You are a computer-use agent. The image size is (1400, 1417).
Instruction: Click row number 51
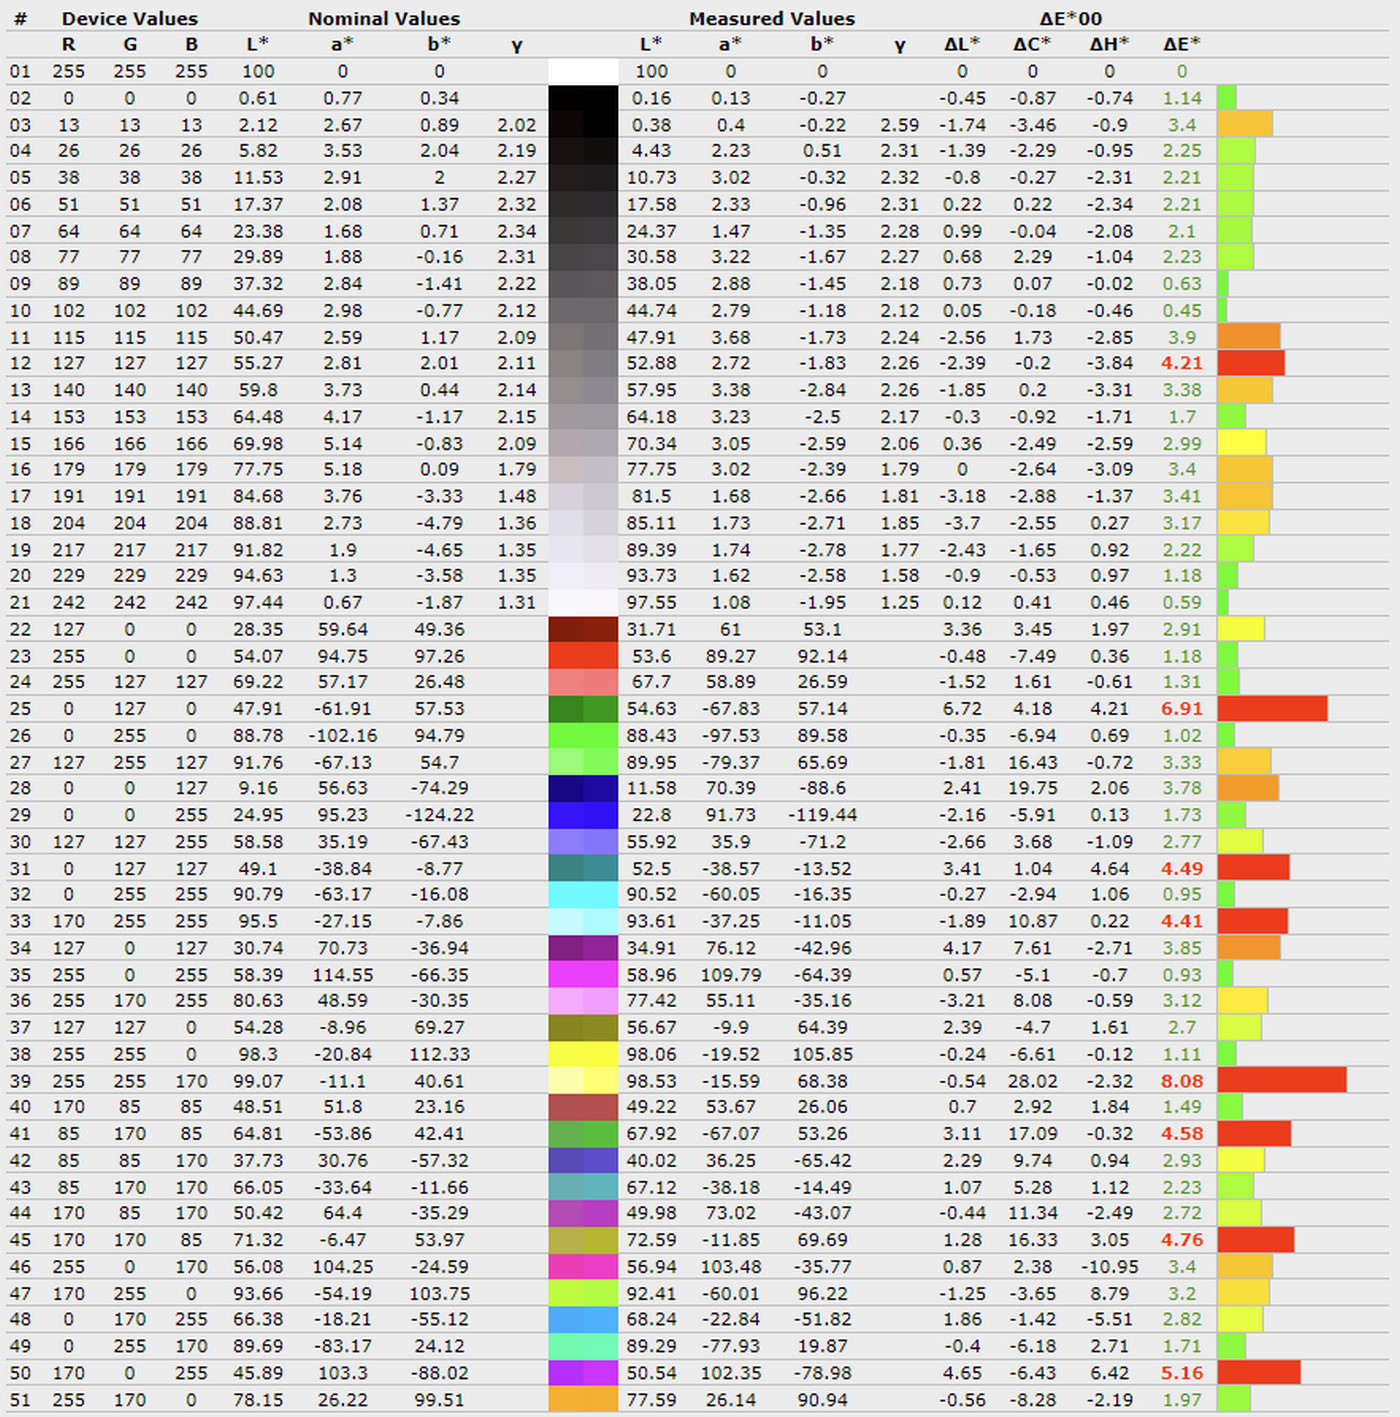[20, 1400]
